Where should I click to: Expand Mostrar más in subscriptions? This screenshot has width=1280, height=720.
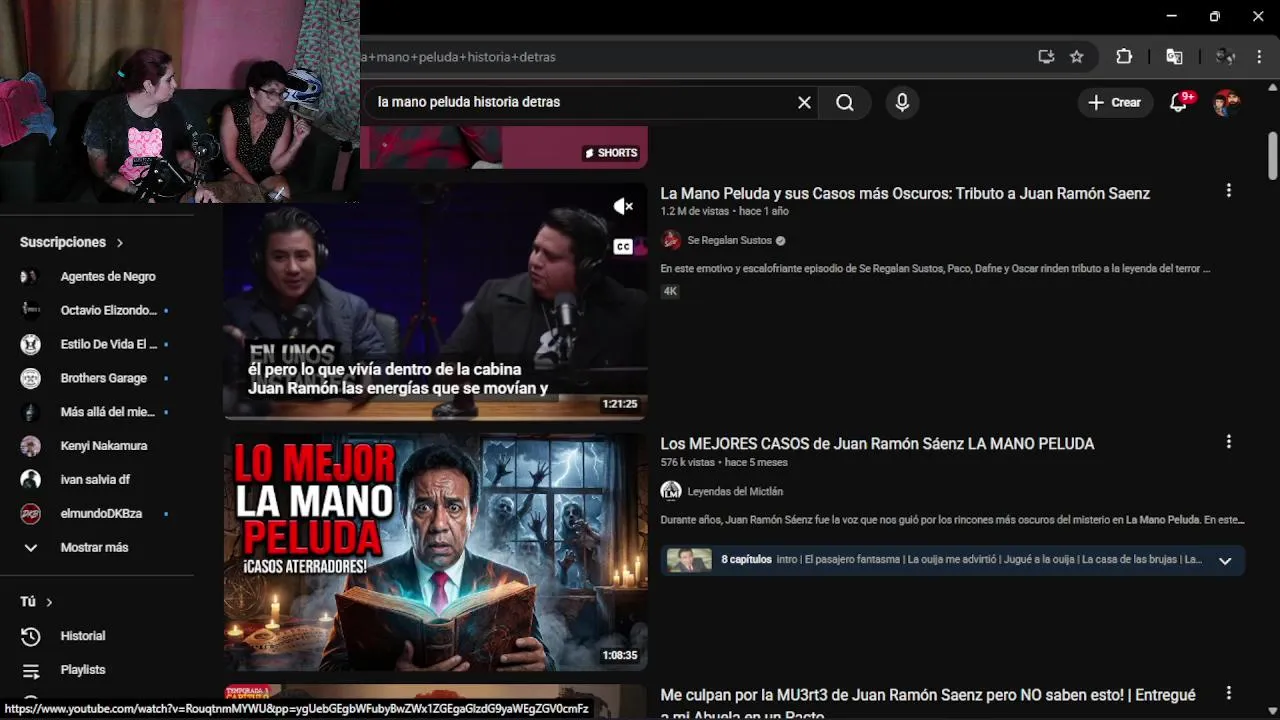pyautogui.click(x=93, y=547)
